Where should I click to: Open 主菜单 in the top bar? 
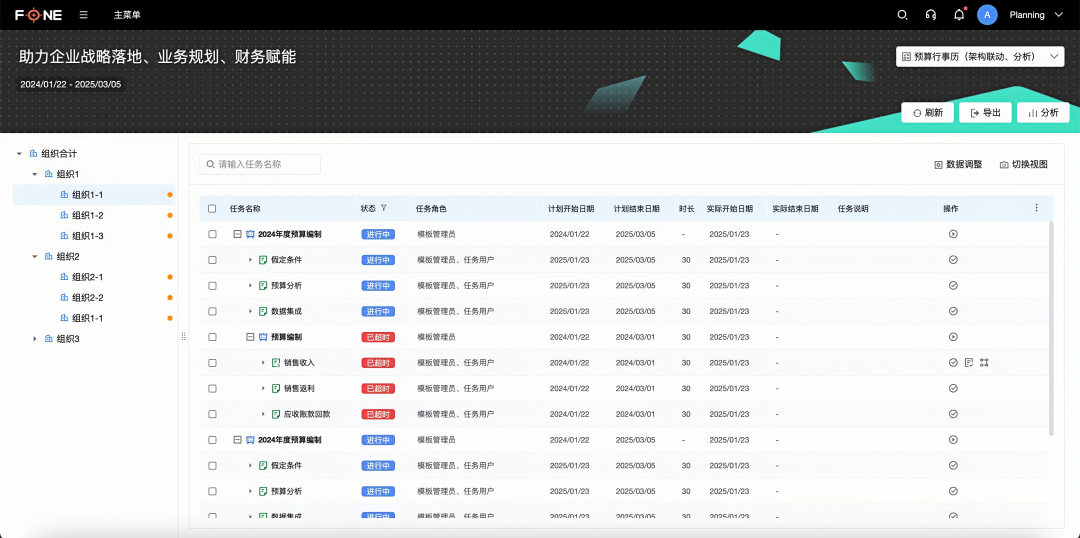point(127,14)
